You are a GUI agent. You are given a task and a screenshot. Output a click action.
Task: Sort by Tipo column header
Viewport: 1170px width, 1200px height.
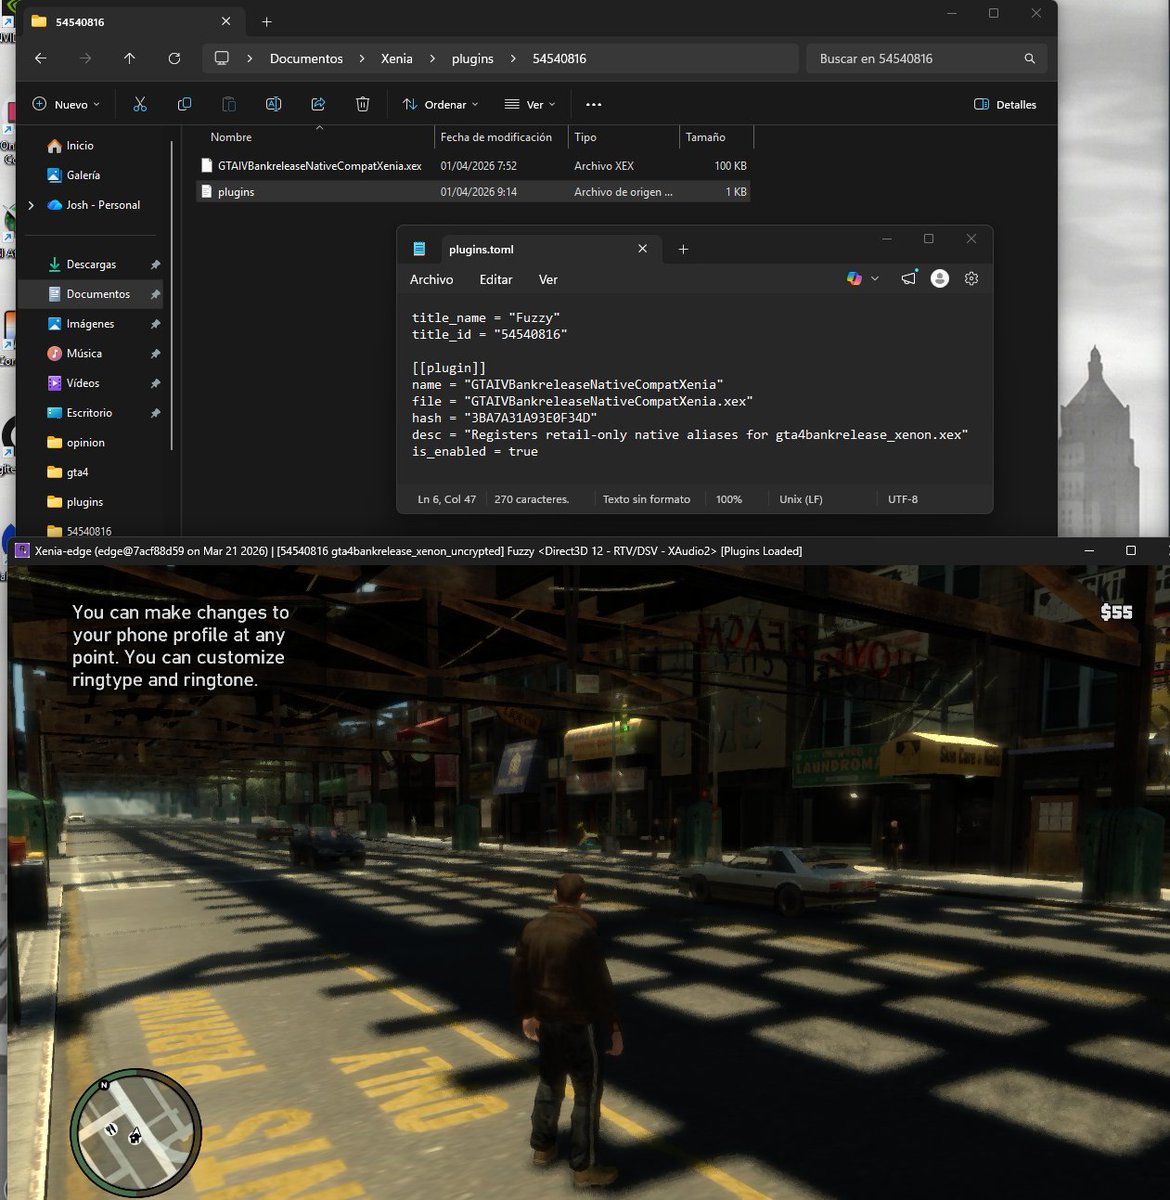click(623, 137)
